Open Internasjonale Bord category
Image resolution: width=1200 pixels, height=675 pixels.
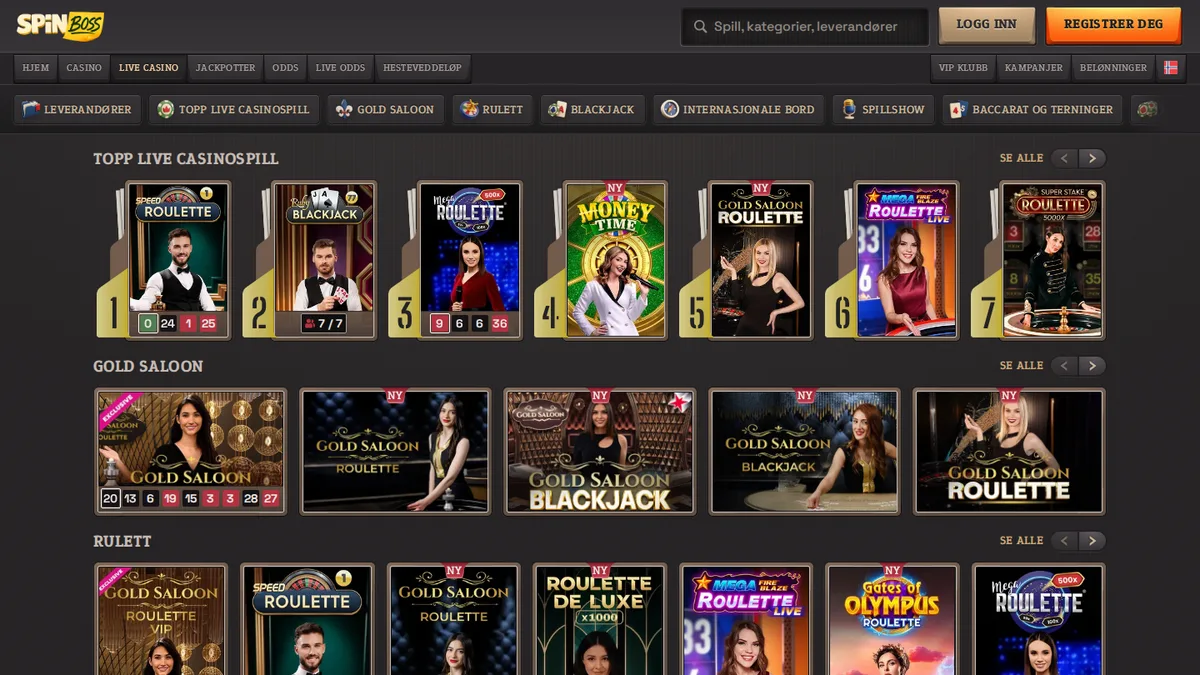738,110
